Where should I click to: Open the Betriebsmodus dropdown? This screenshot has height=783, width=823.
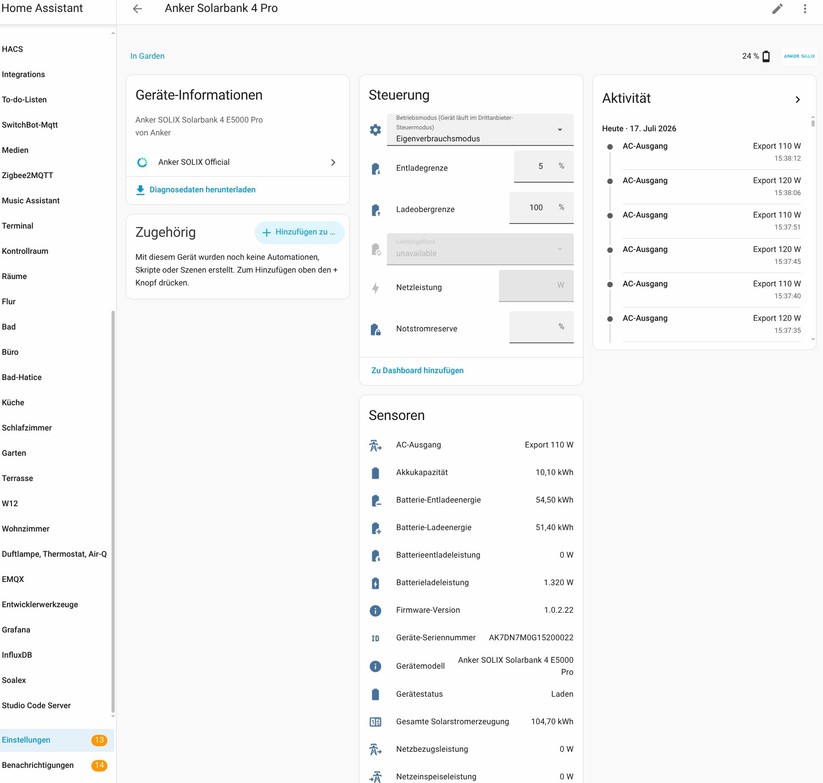(x=480, y=130)
